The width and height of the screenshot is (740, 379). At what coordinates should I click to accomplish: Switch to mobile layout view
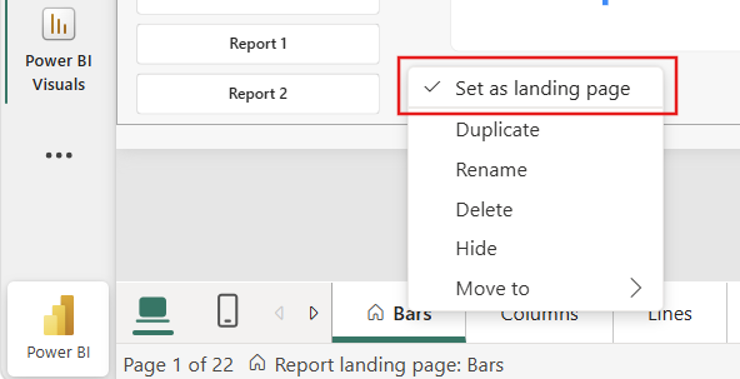point(228,311)
